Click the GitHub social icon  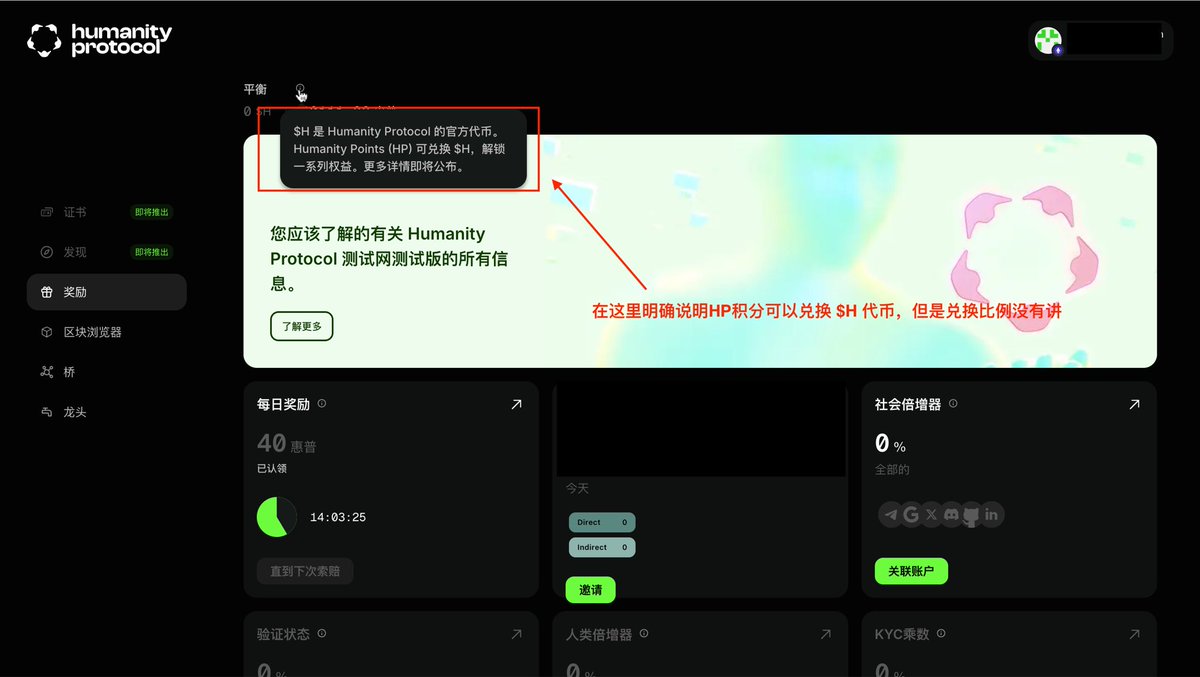971,515
